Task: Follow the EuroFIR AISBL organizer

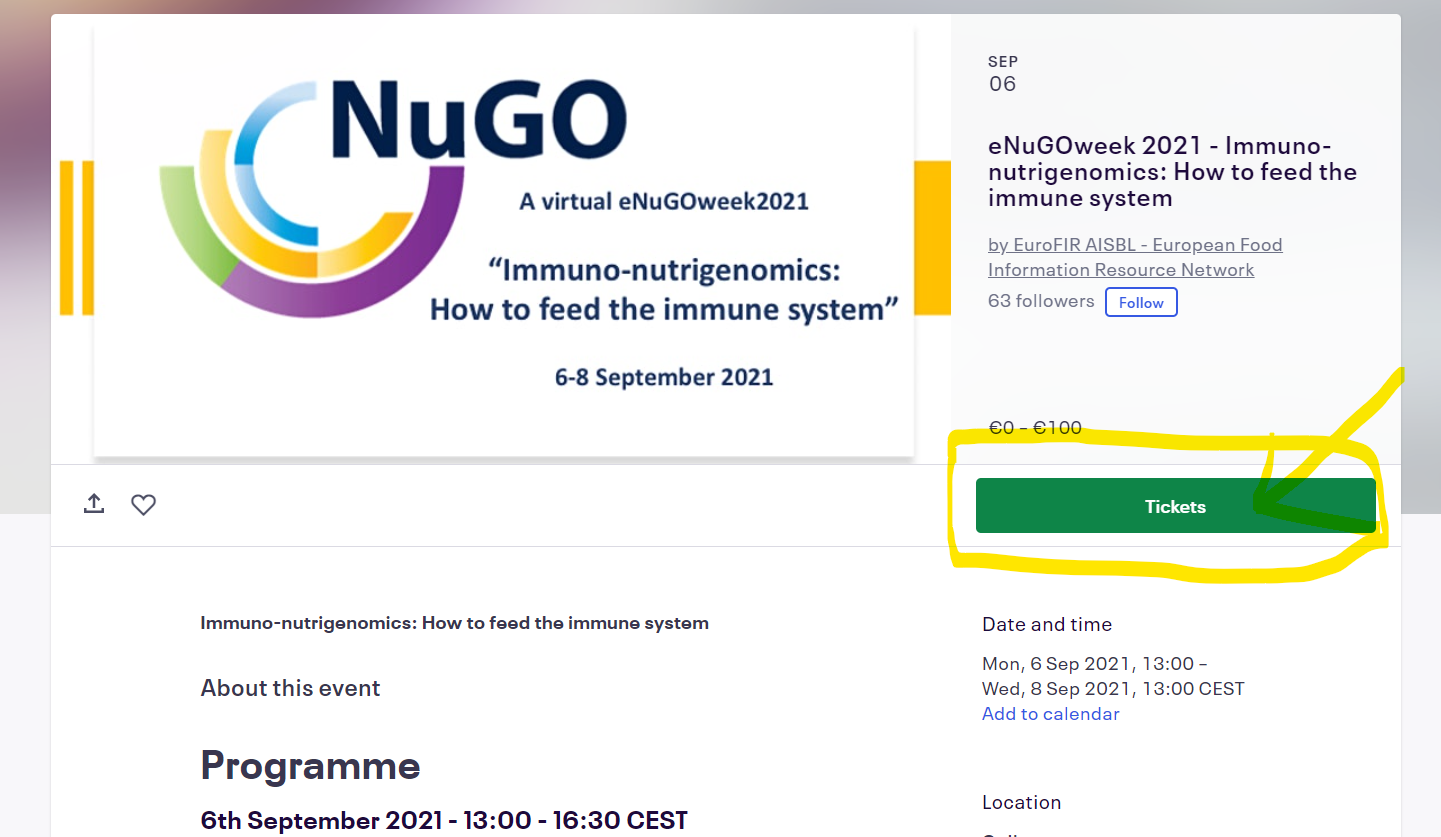Action: (x=1141, y=302)
